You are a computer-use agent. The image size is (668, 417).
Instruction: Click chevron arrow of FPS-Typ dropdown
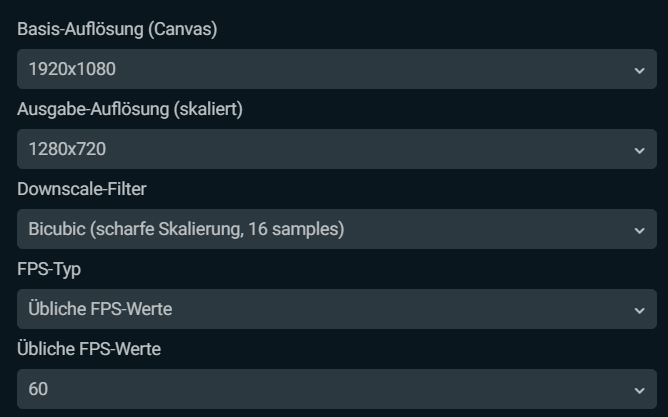tap(639, 310)
